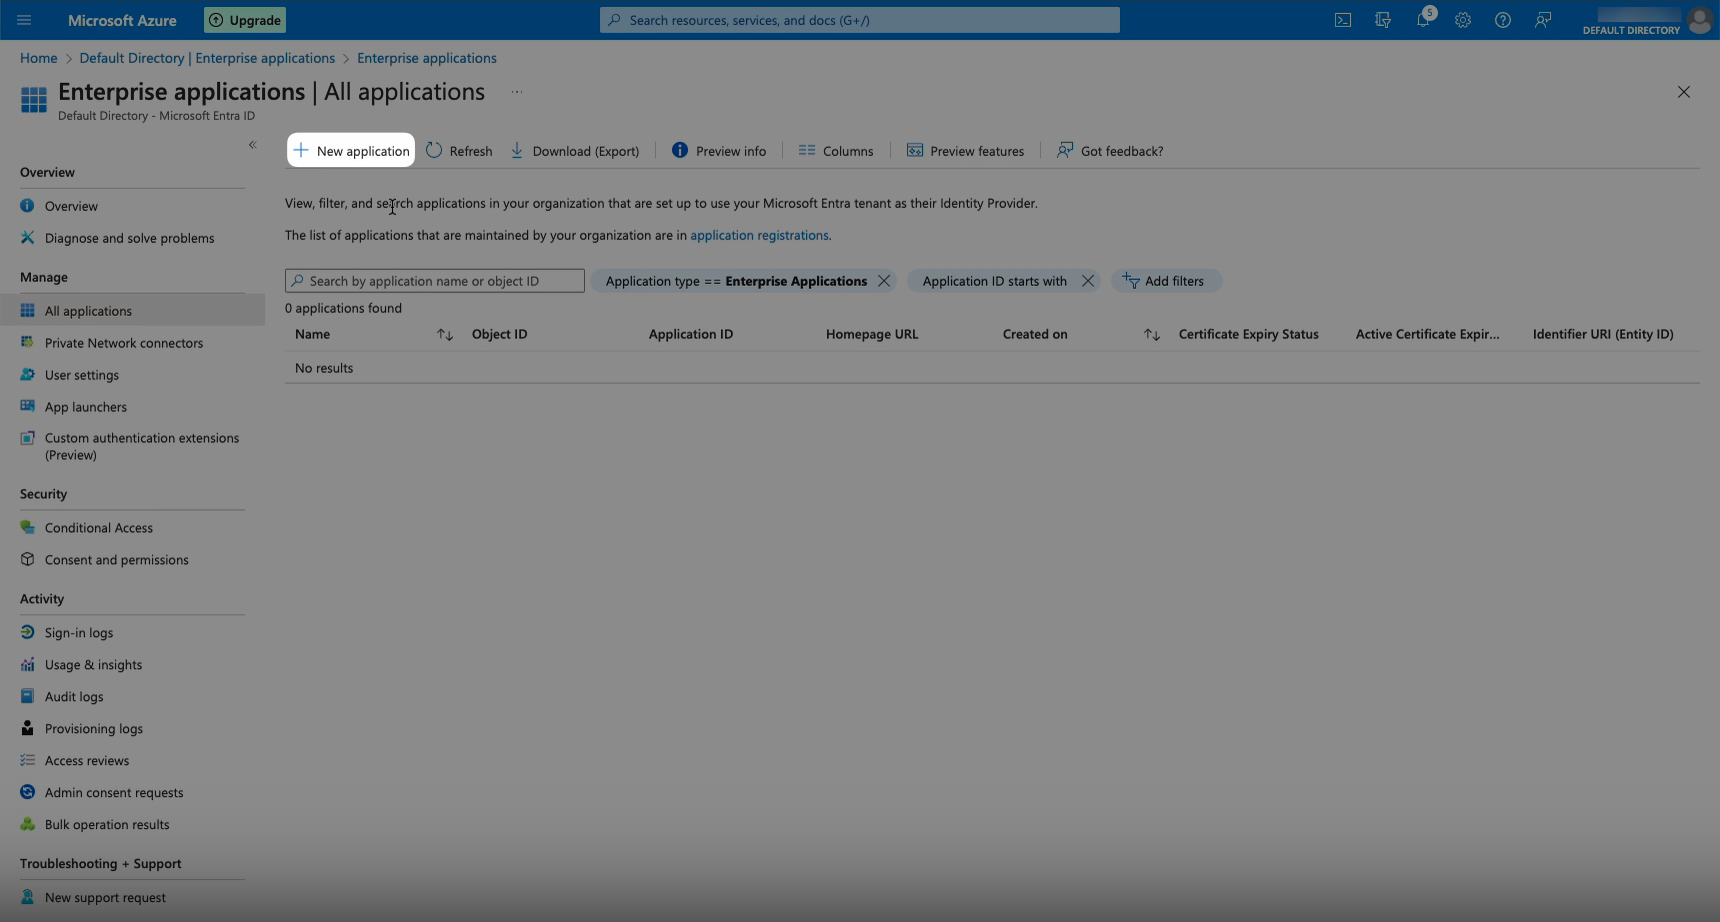Open the Columns chooser
1720x922 pixels.
[836, 151]
